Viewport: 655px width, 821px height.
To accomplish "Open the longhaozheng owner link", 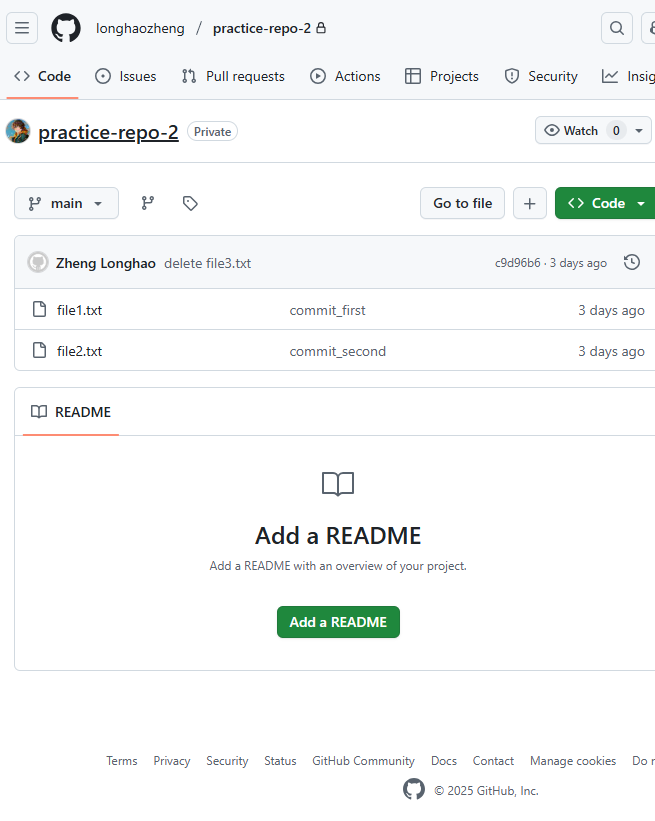I will click(140, 28).
